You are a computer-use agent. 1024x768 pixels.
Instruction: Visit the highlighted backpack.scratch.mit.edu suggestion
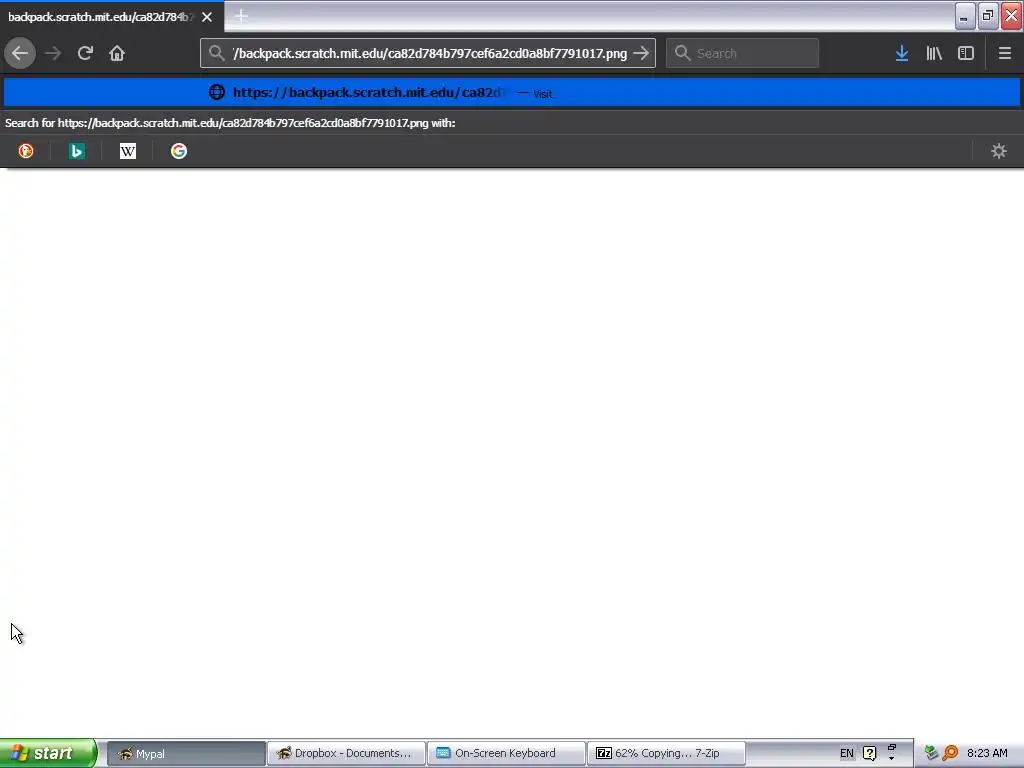(512, 92)
